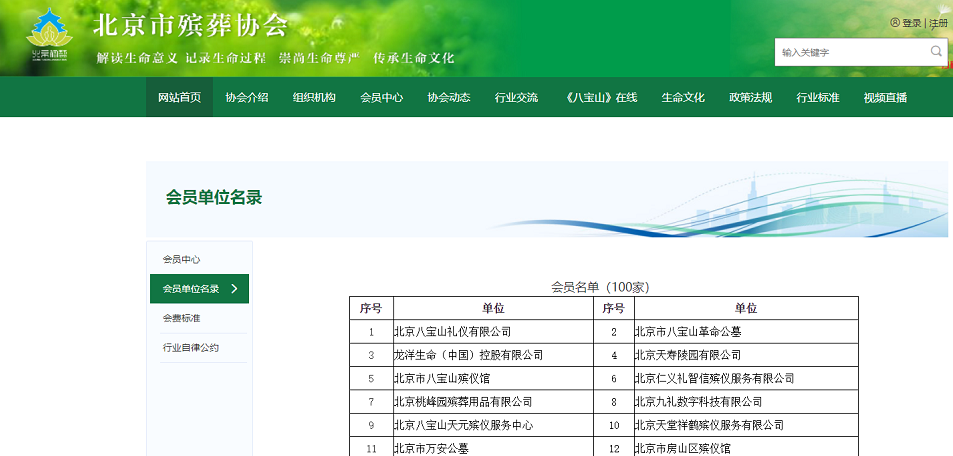Open the 行业交流 menu
This screenshot has height=456, width=953.
(516, 97)
